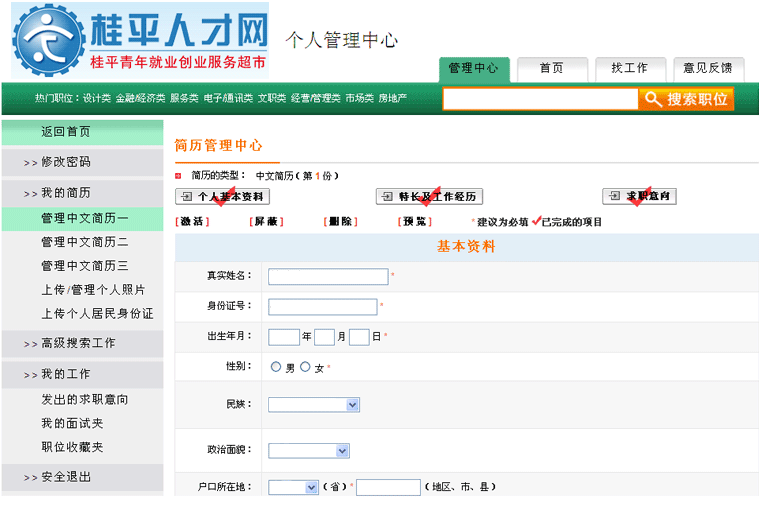This screenshot has width=759, height=505.
Task: Click the 桂平人才网 site logo
Action: (140, 41)
